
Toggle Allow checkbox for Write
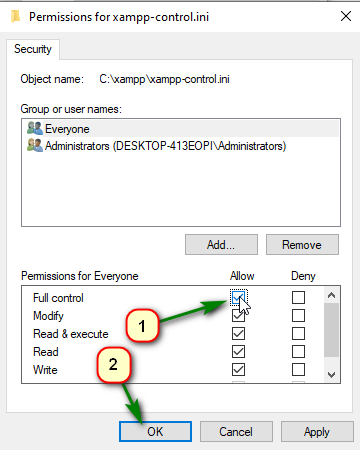(238, 369)
